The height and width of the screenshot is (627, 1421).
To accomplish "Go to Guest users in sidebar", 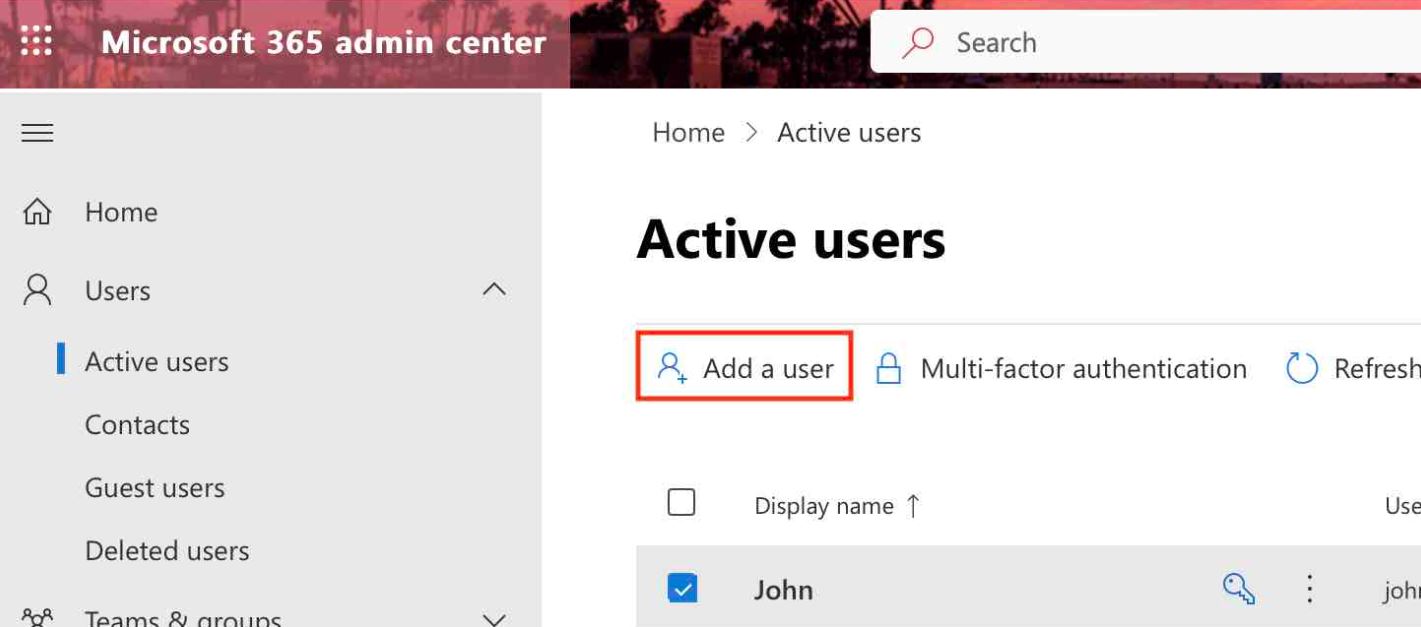I will click(x=155, y=488).
